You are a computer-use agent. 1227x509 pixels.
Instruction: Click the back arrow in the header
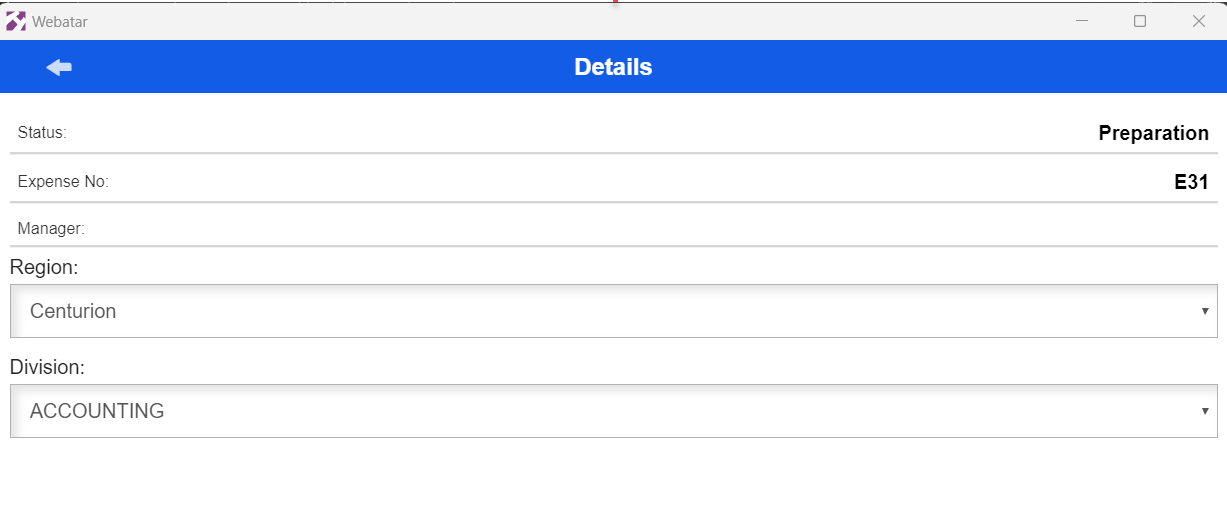(59, 67)
